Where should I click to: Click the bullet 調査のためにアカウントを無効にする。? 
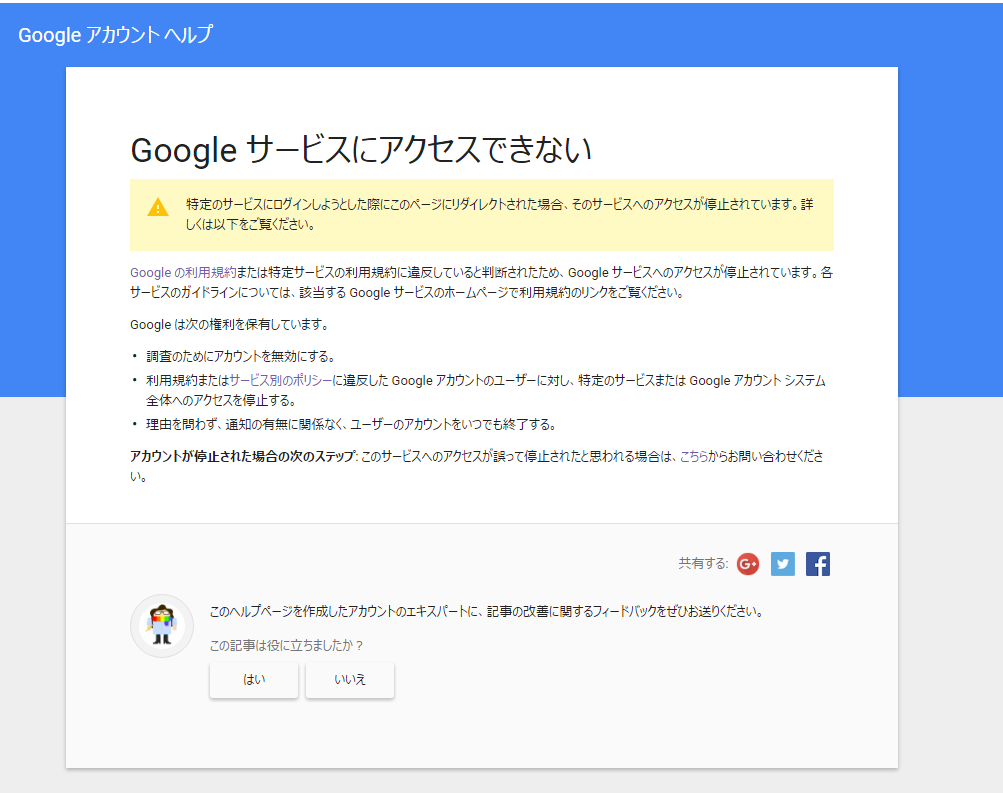click(x=241, y=356)
